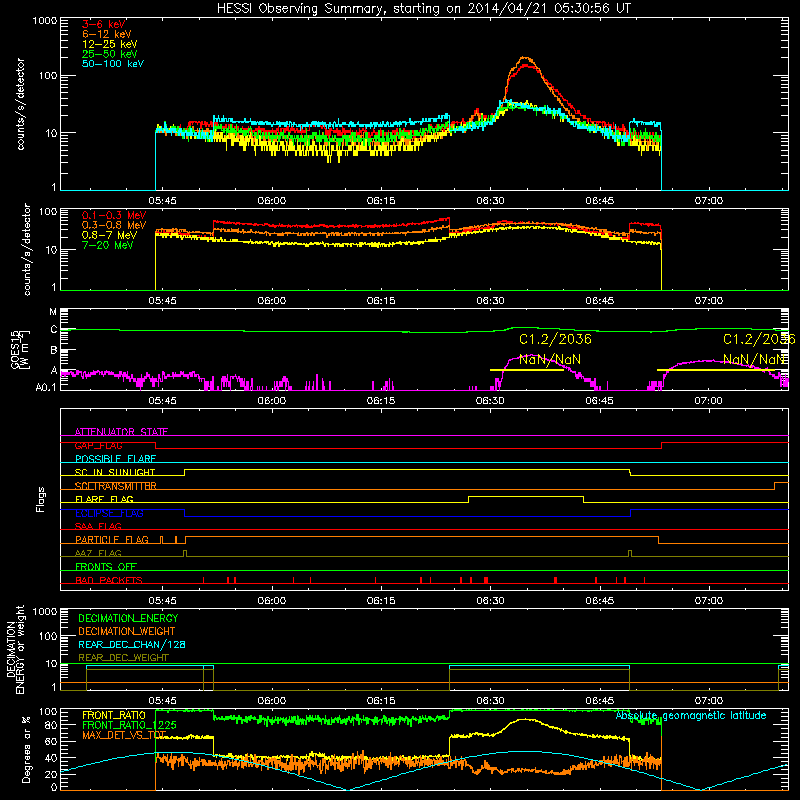This screenshot has width=800, height=800.
Task: Select the 50-100 keV legend label
Action: pyautogui.click(x=113, y=64)
